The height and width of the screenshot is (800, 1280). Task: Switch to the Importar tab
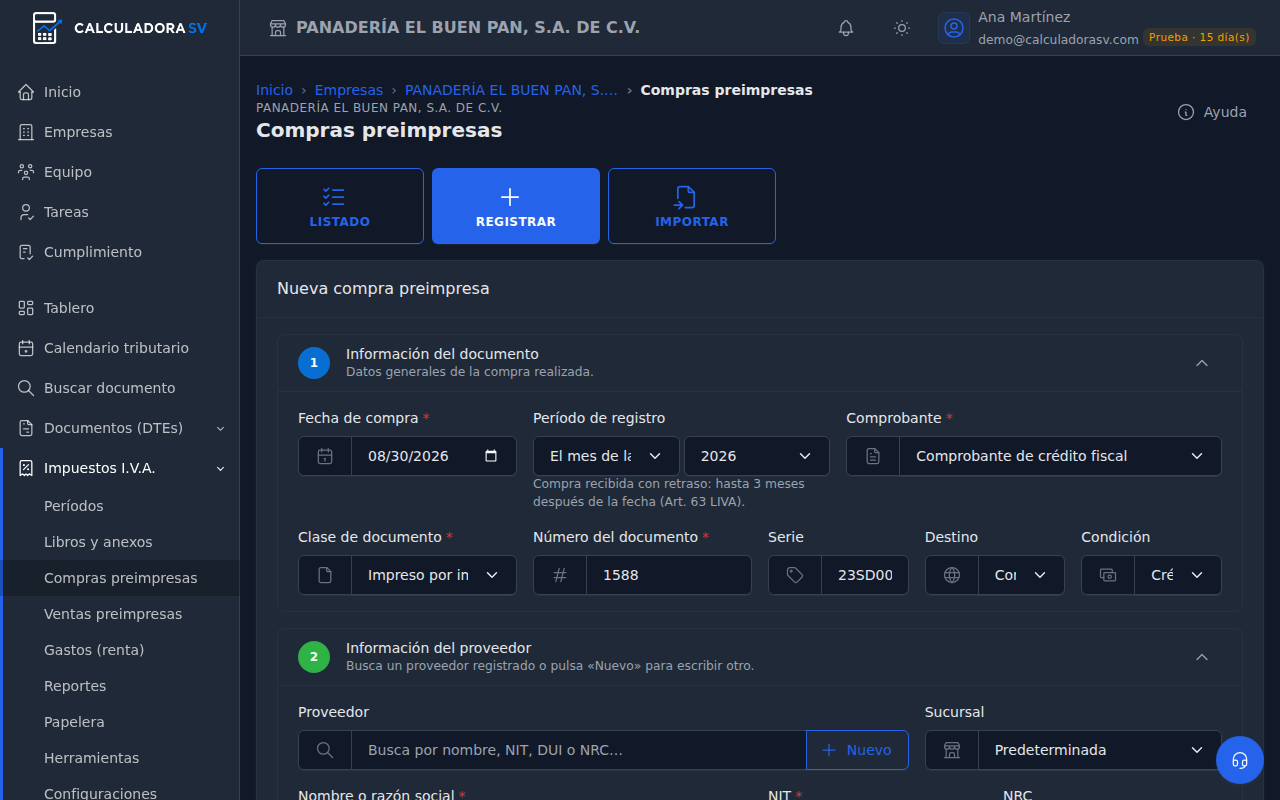pos(692,206)
